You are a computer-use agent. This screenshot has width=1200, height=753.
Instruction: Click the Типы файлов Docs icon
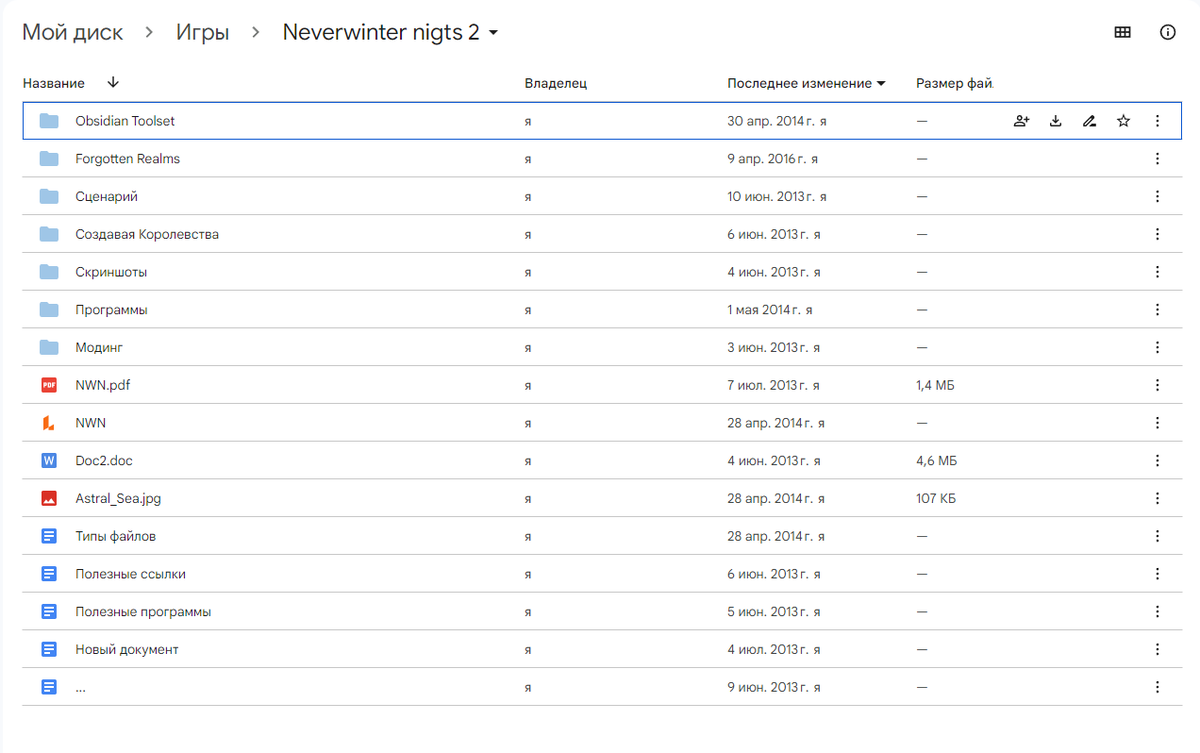coord(49,536)
